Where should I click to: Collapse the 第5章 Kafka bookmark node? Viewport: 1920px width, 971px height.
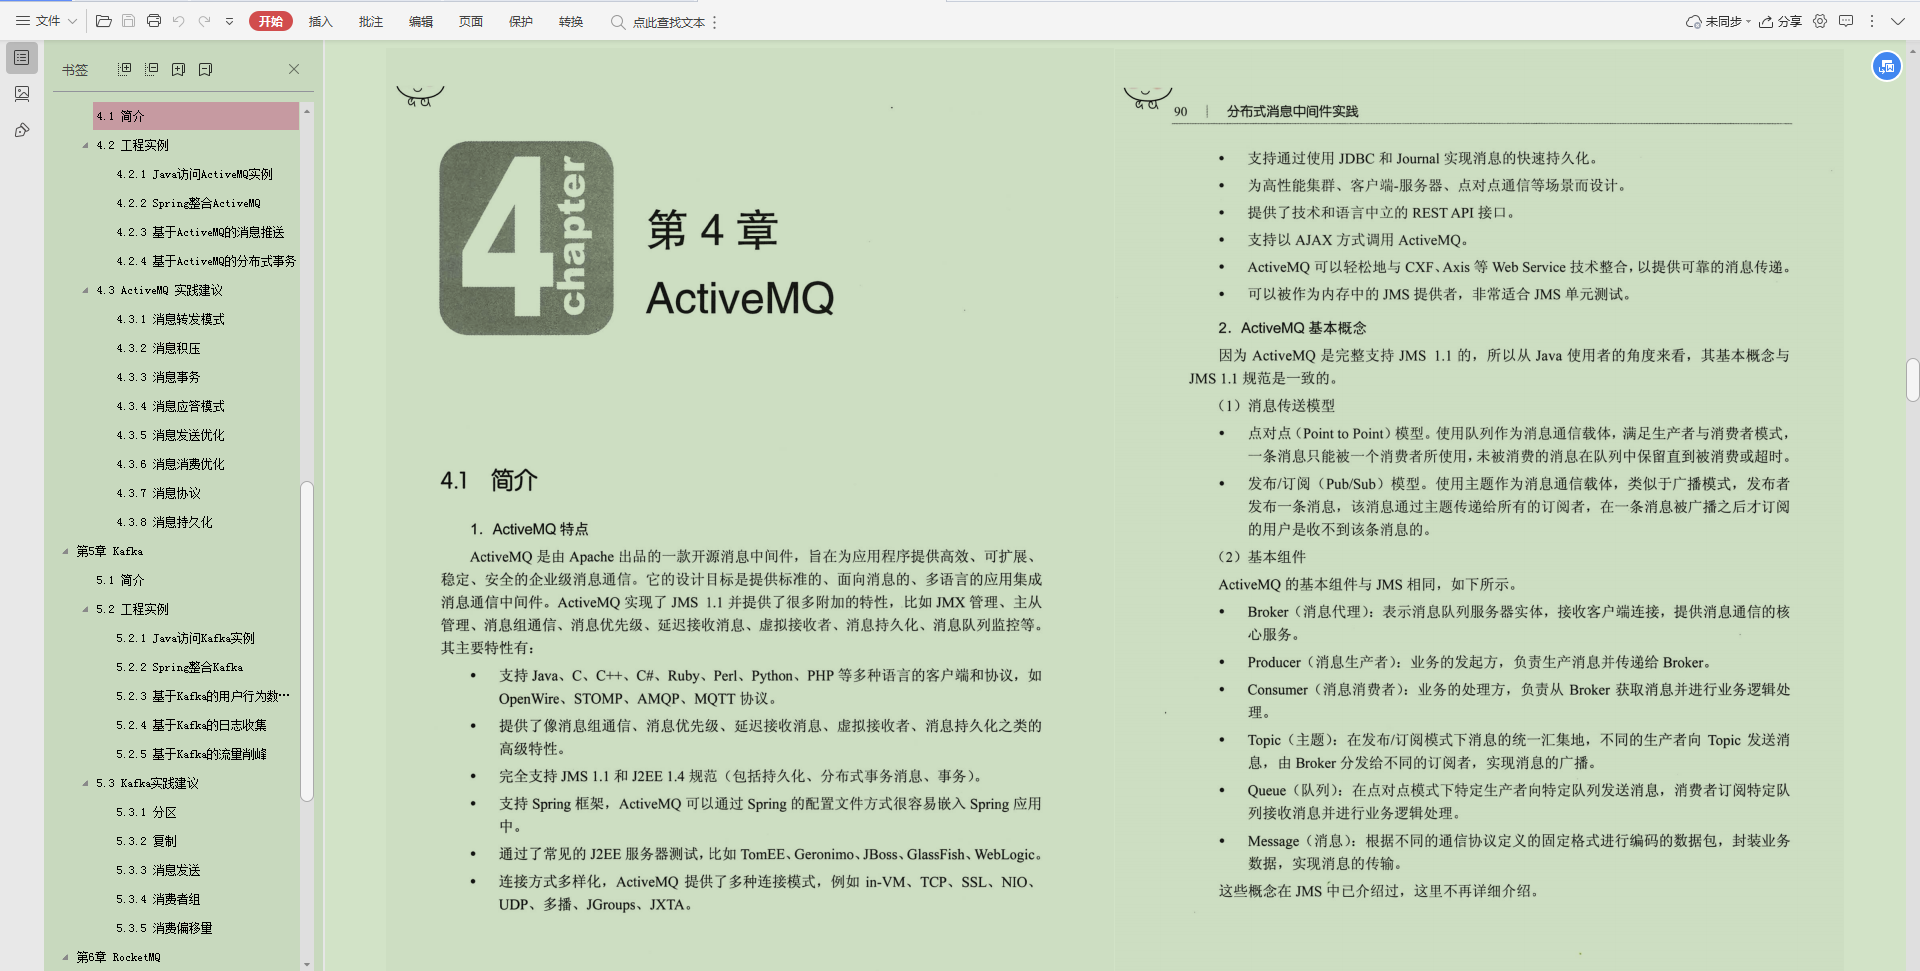[x=66, y=551]
